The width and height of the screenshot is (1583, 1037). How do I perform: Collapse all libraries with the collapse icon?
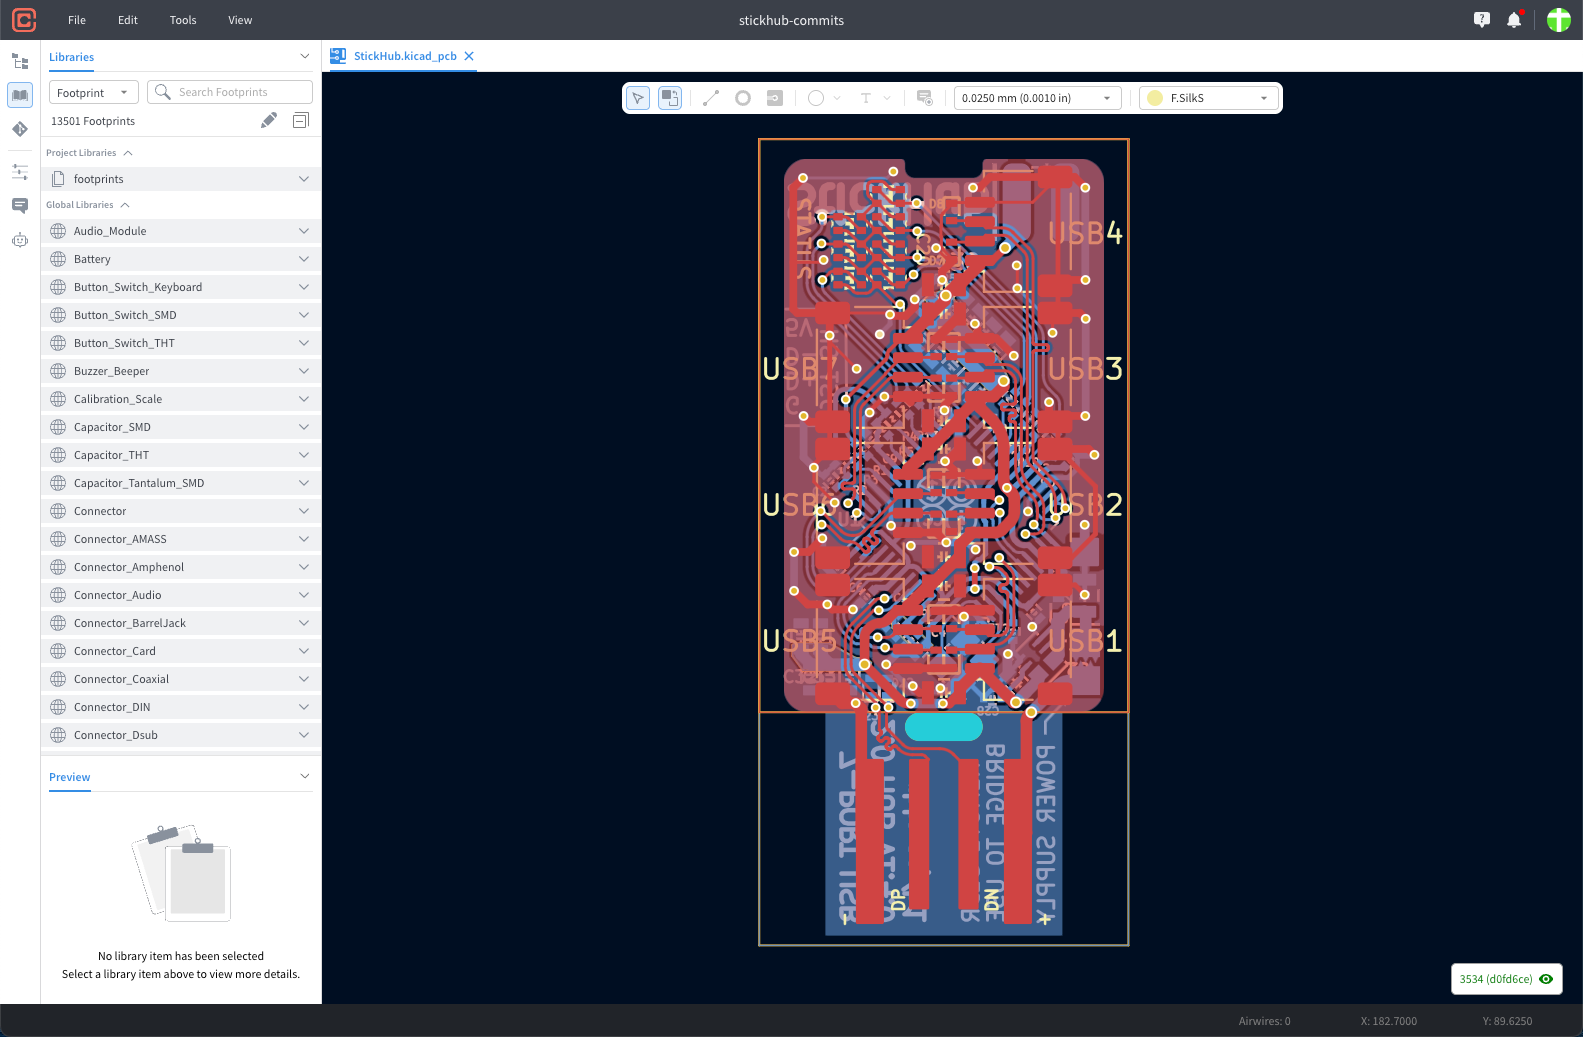(300, 121)
